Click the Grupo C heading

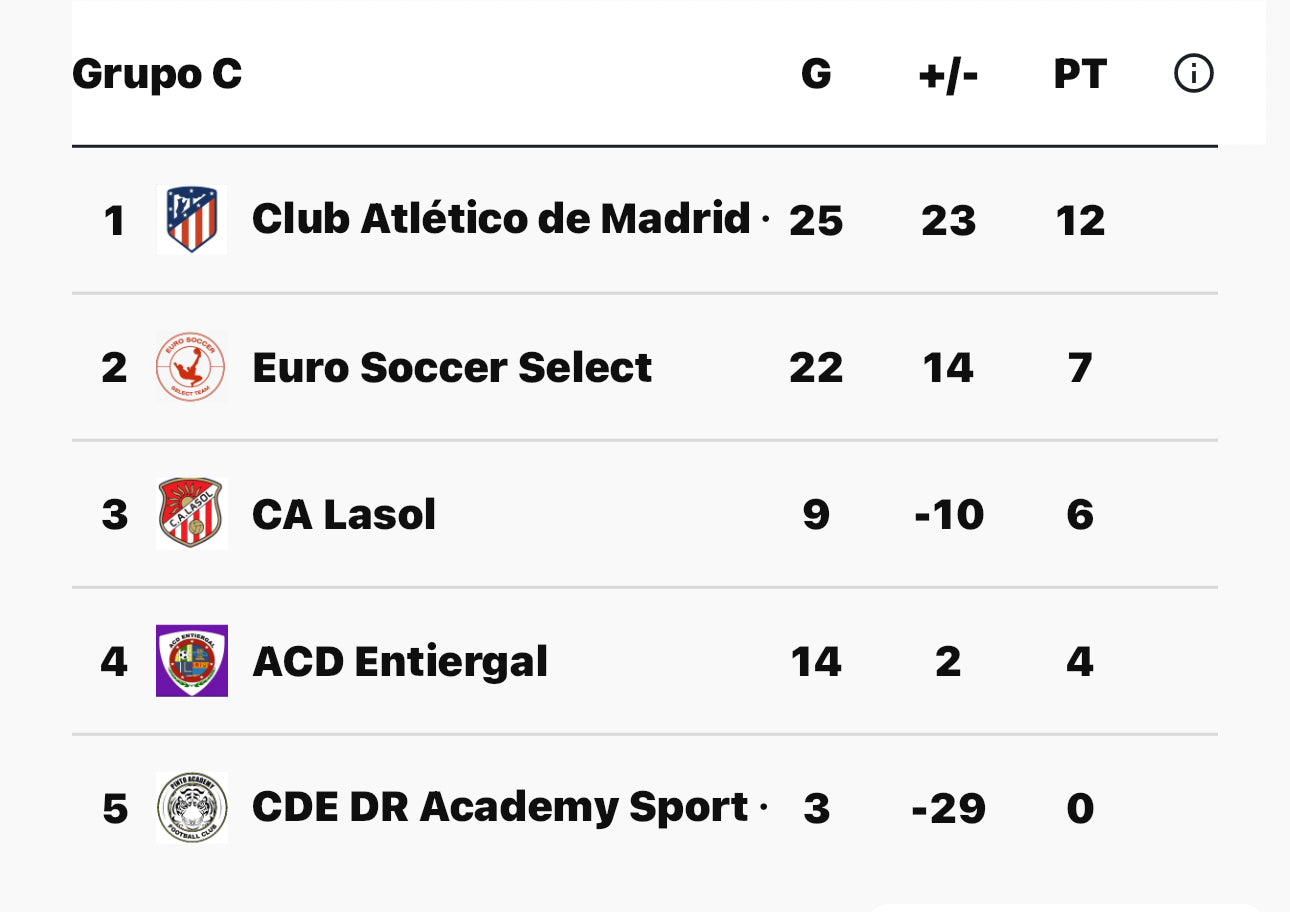[157, 74]
